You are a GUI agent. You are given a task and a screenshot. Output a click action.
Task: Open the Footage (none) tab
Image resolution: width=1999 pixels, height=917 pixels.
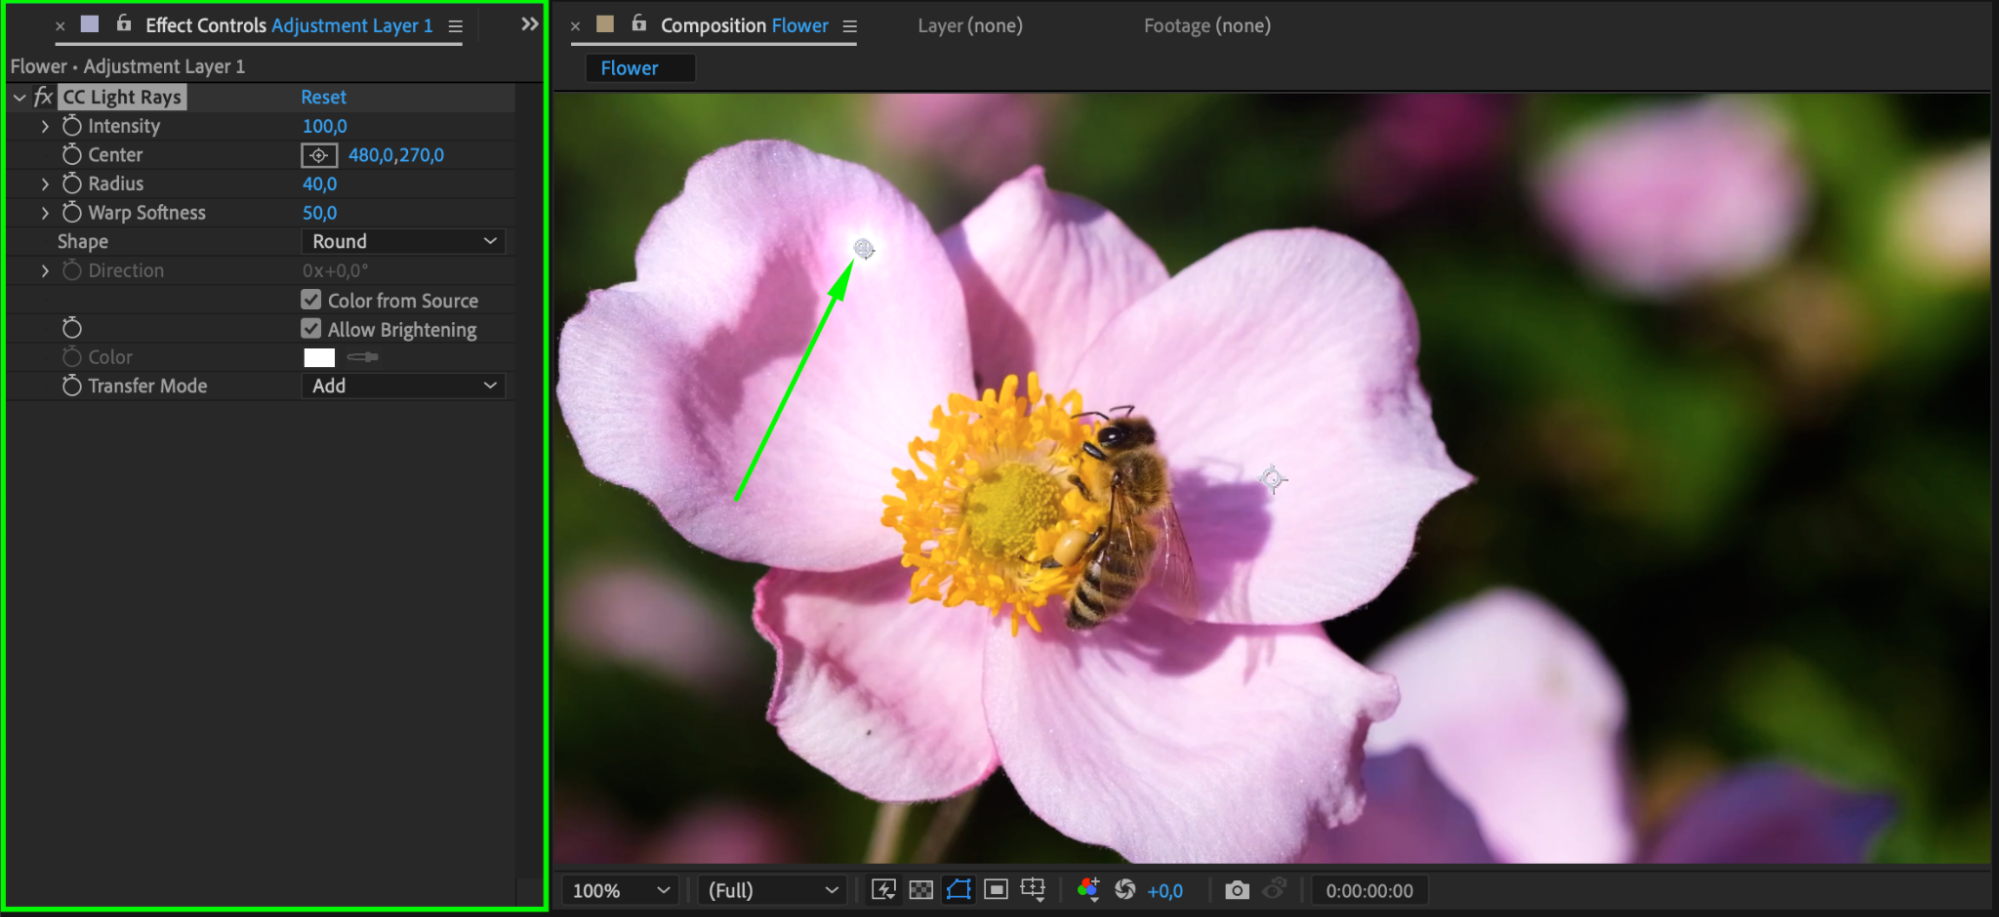(1207, 26)
